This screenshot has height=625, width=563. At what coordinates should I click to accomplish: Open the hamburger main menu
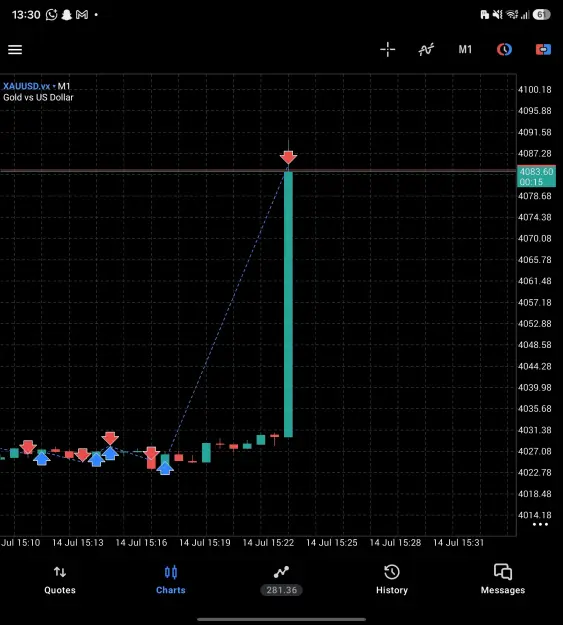(x=15, y=50)
